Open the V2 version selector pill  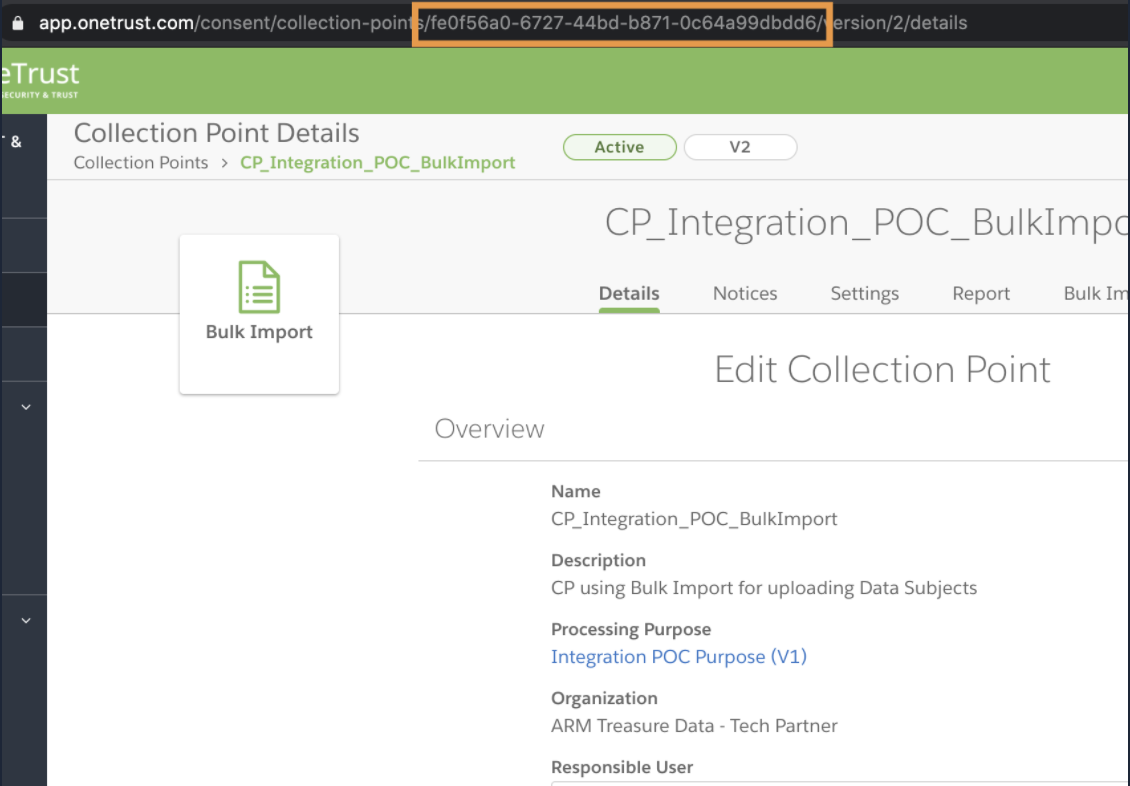click(x=740, y=147)
